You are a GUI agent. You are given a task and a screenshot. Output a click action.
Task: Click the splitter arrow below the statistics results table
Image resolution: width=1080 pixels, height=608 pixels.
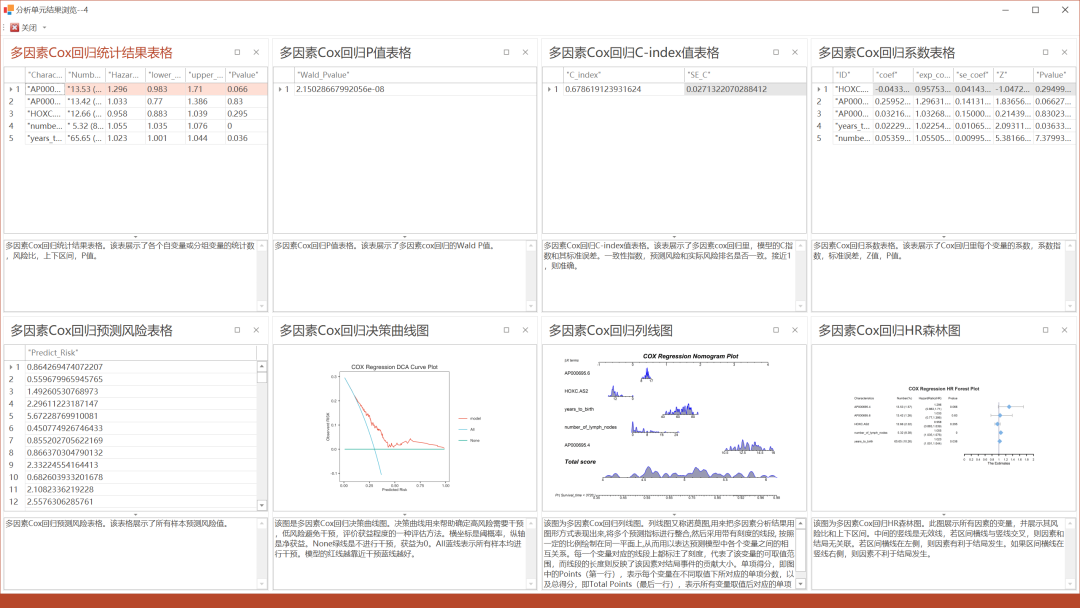pos(136,237)
